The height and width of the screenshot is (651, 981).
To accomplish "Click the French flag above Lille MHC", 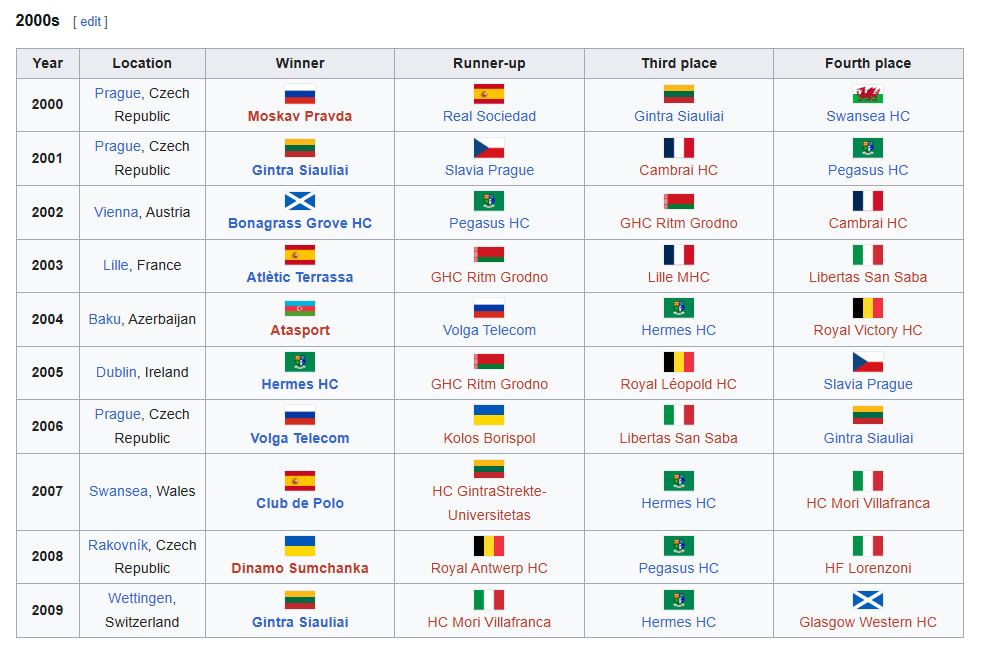I will (679, 255).
